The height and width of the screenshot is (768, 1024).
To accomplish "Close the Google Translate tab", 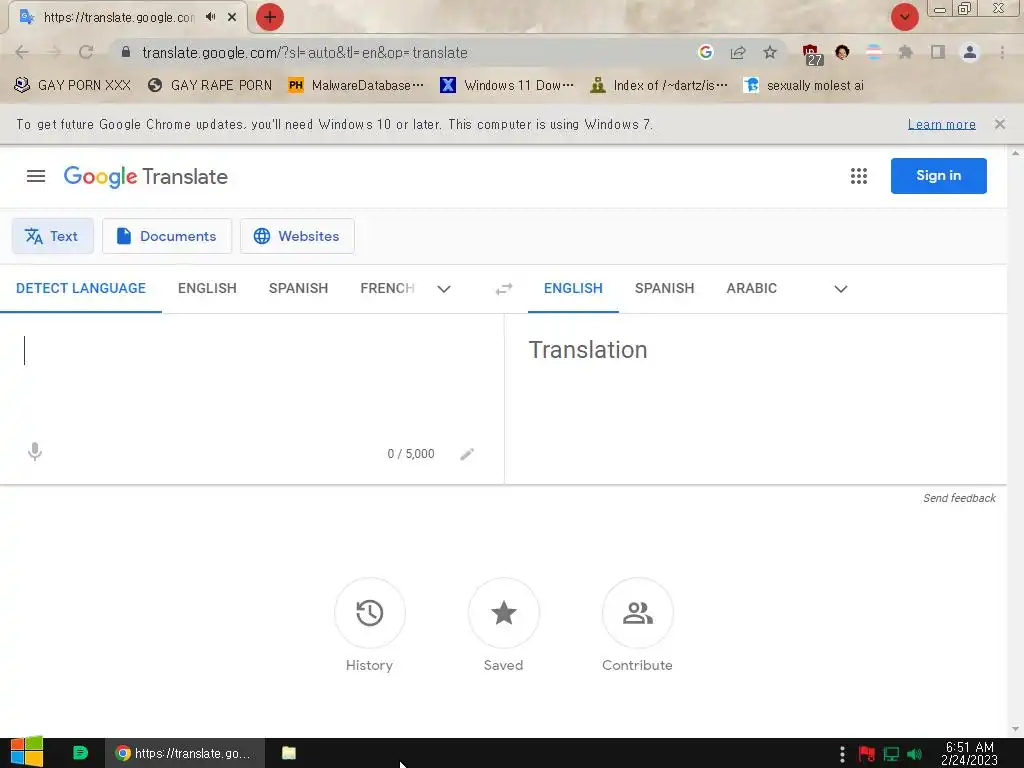I will (232, 17).
